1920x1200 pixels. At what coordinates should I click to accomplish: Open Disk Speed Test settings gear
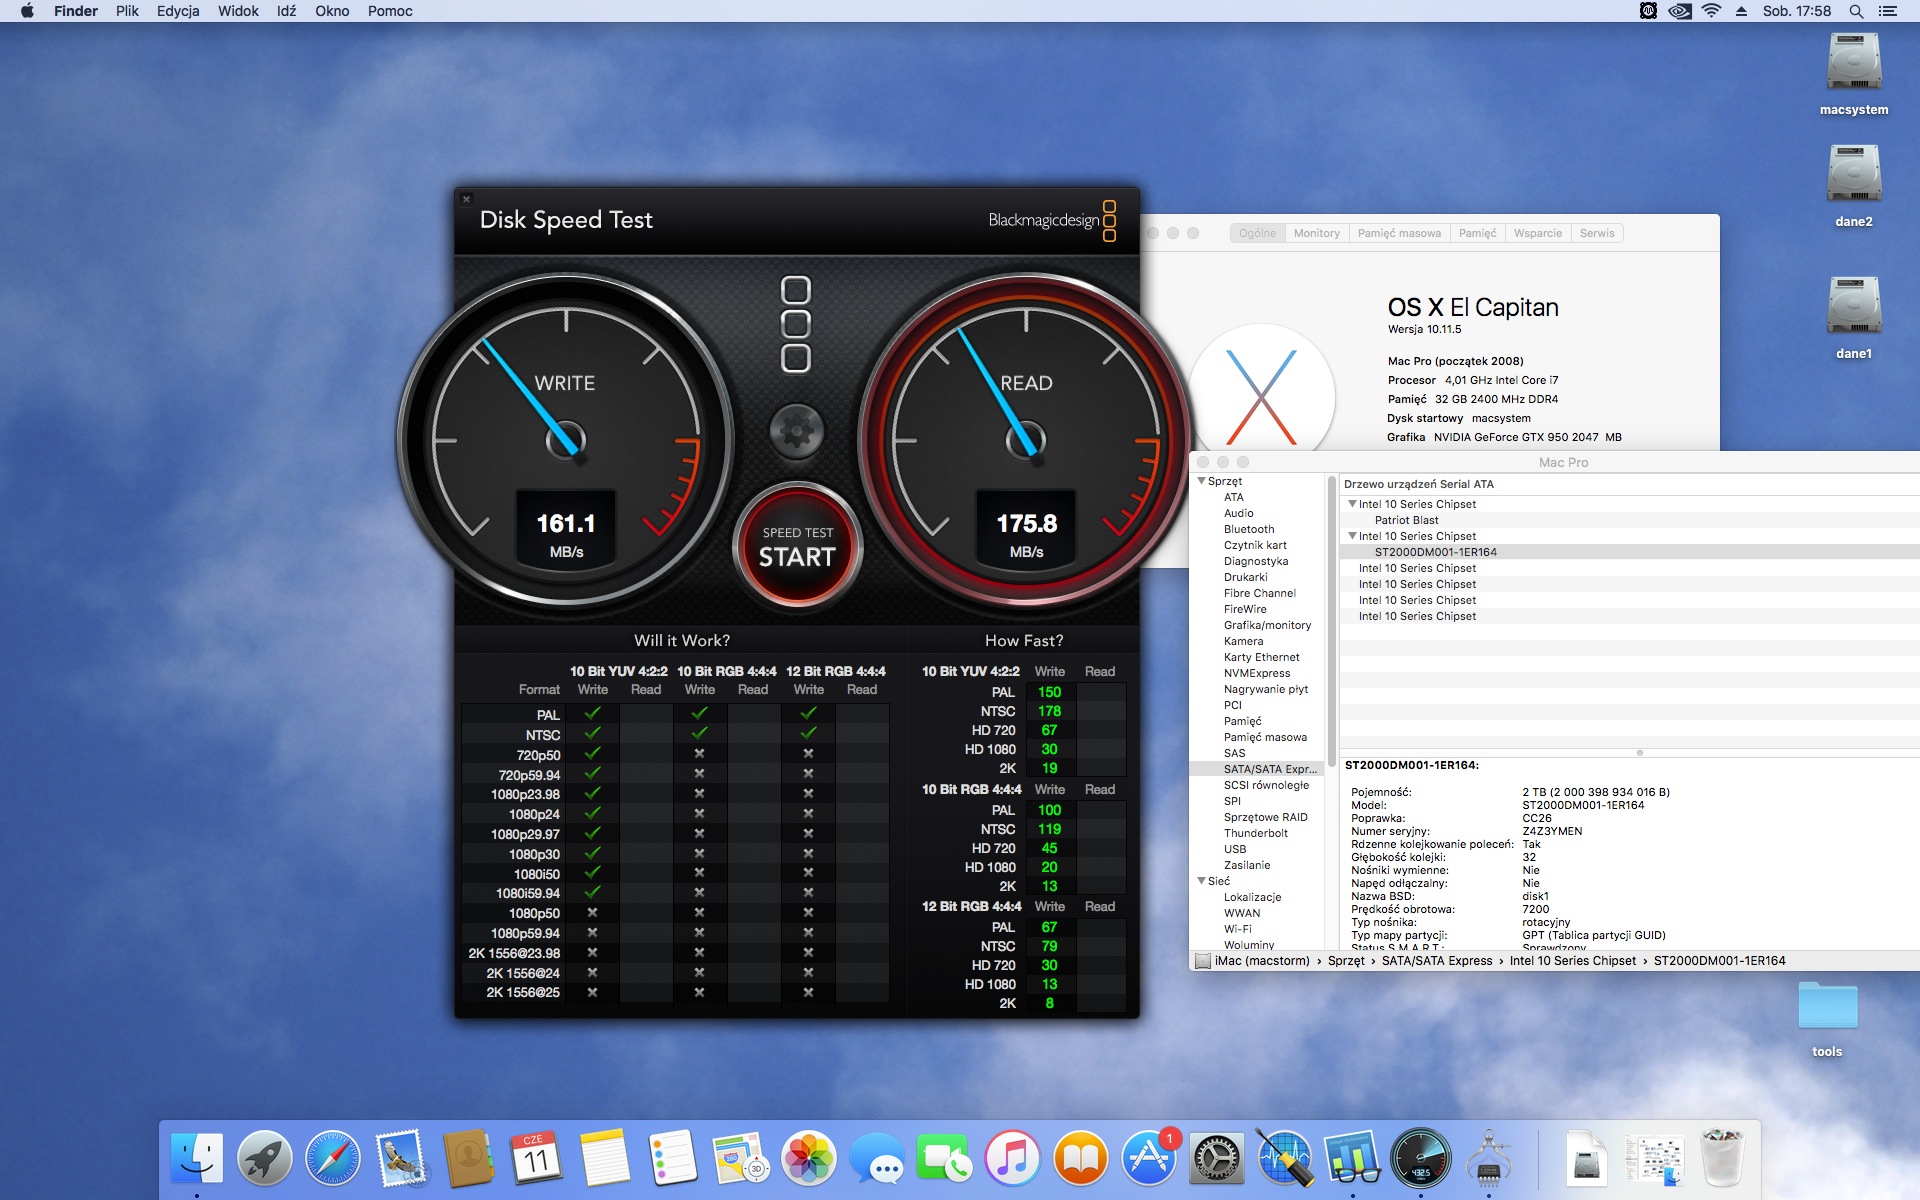pyautogui.click(x=797, y=432)
